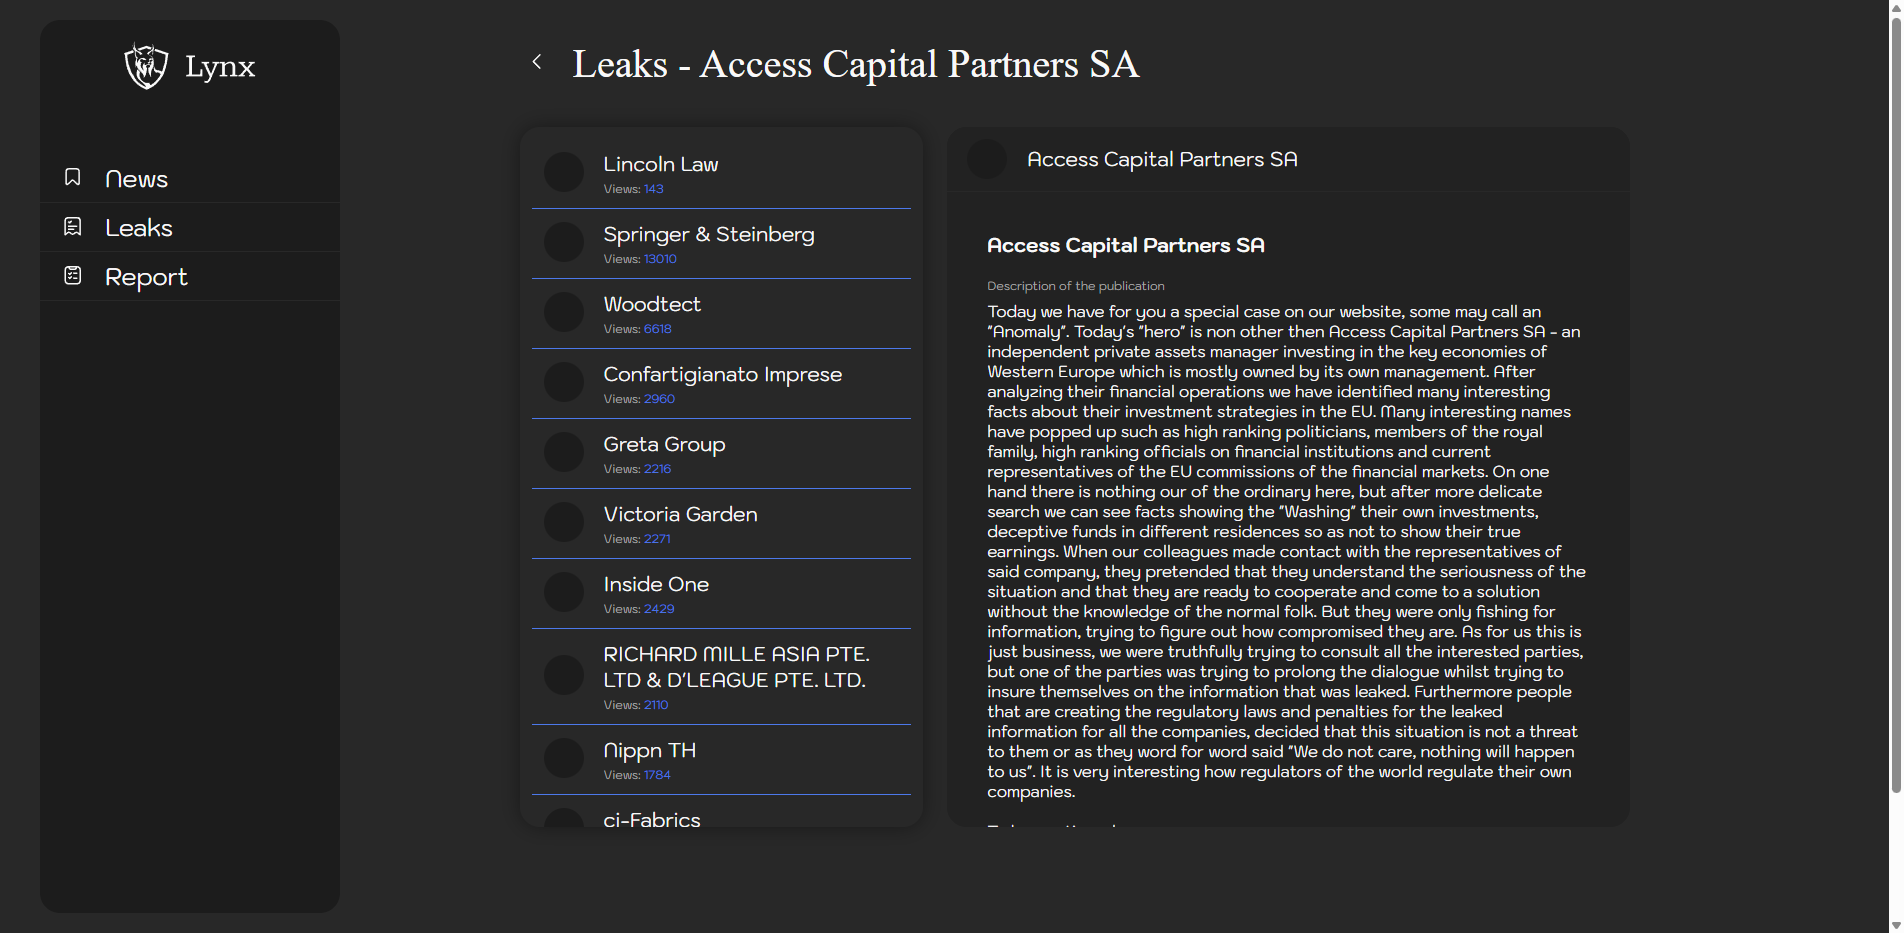The width and height of the screenshot is (1904, 933).
Task: Click the Leaks document icon in sidebar
Action: tap(73, 227)
